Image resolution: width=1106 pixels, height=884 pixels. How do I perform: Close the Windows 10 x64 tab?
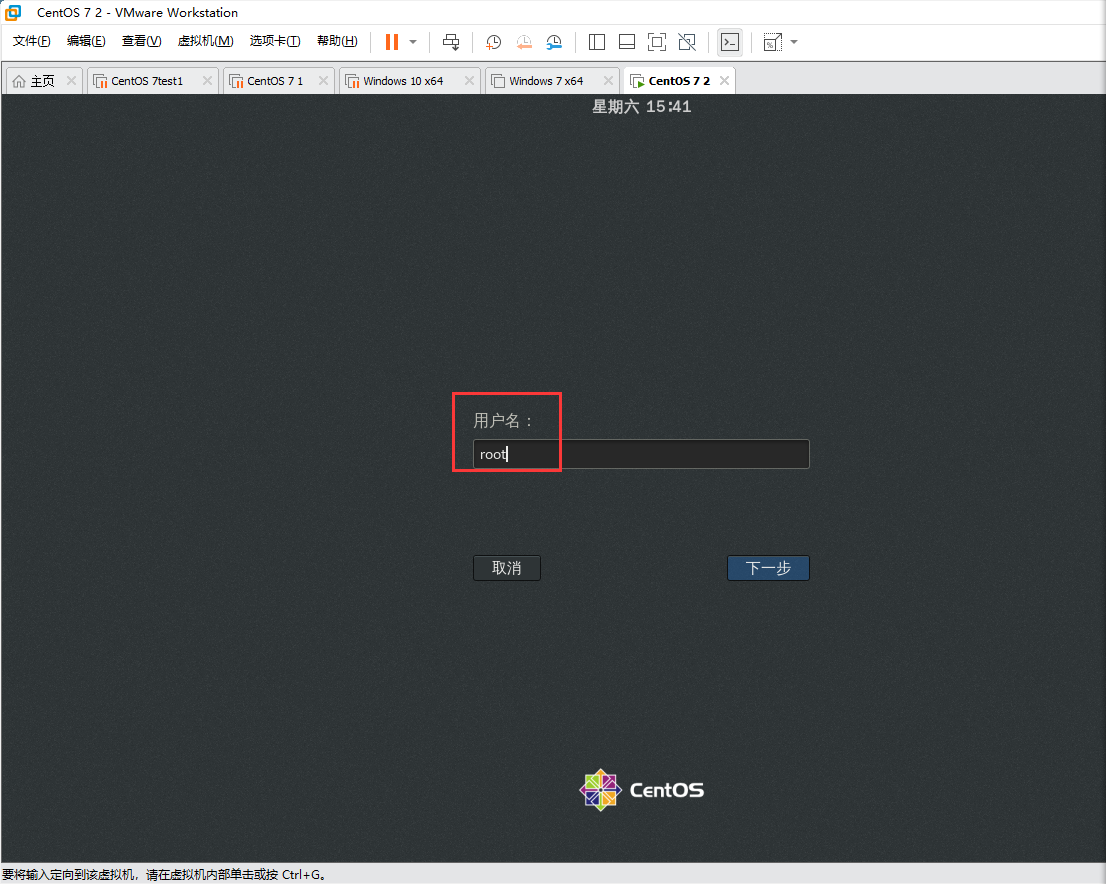coord(469,80)
